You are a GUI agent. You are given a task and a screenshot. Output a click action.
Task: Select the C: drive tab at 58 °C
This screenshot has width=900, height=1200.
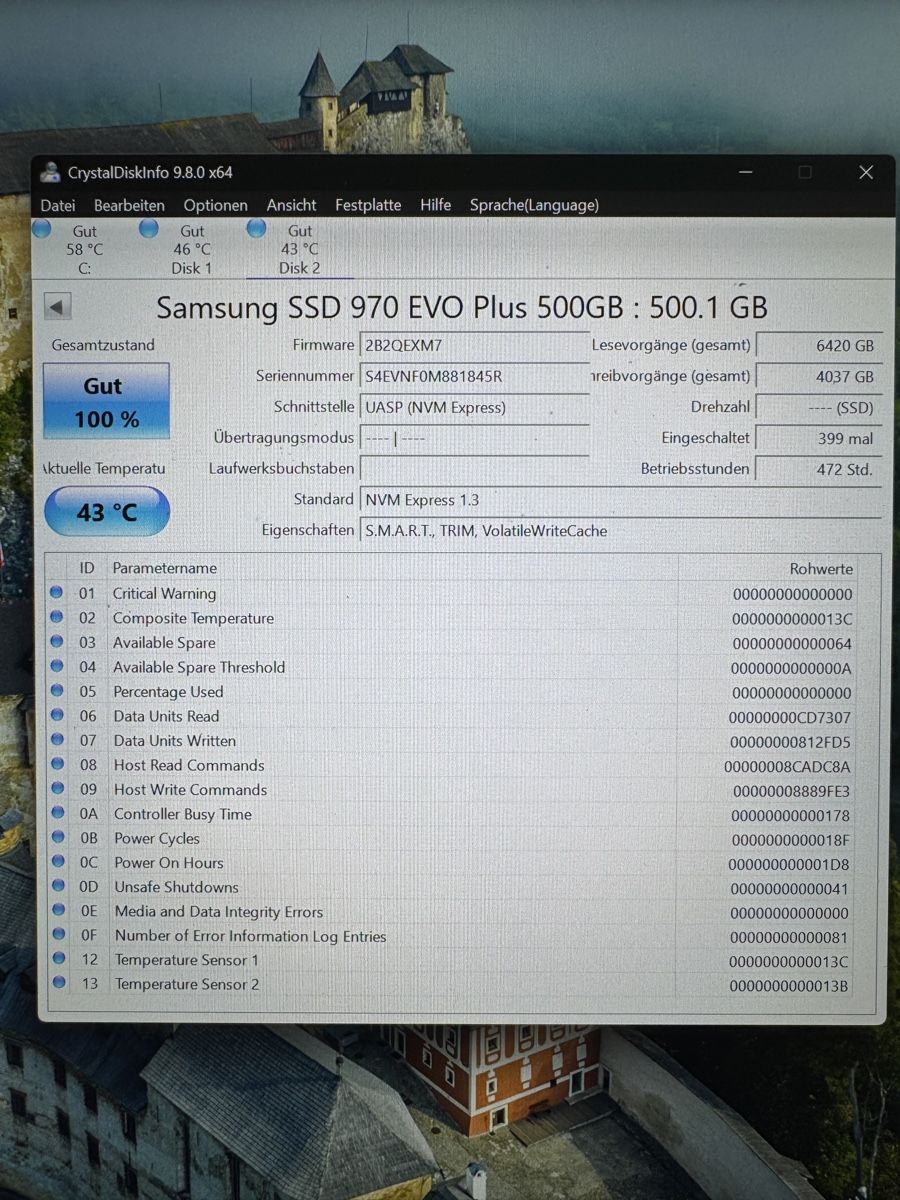pyautogui.click(x=85, y=249)
